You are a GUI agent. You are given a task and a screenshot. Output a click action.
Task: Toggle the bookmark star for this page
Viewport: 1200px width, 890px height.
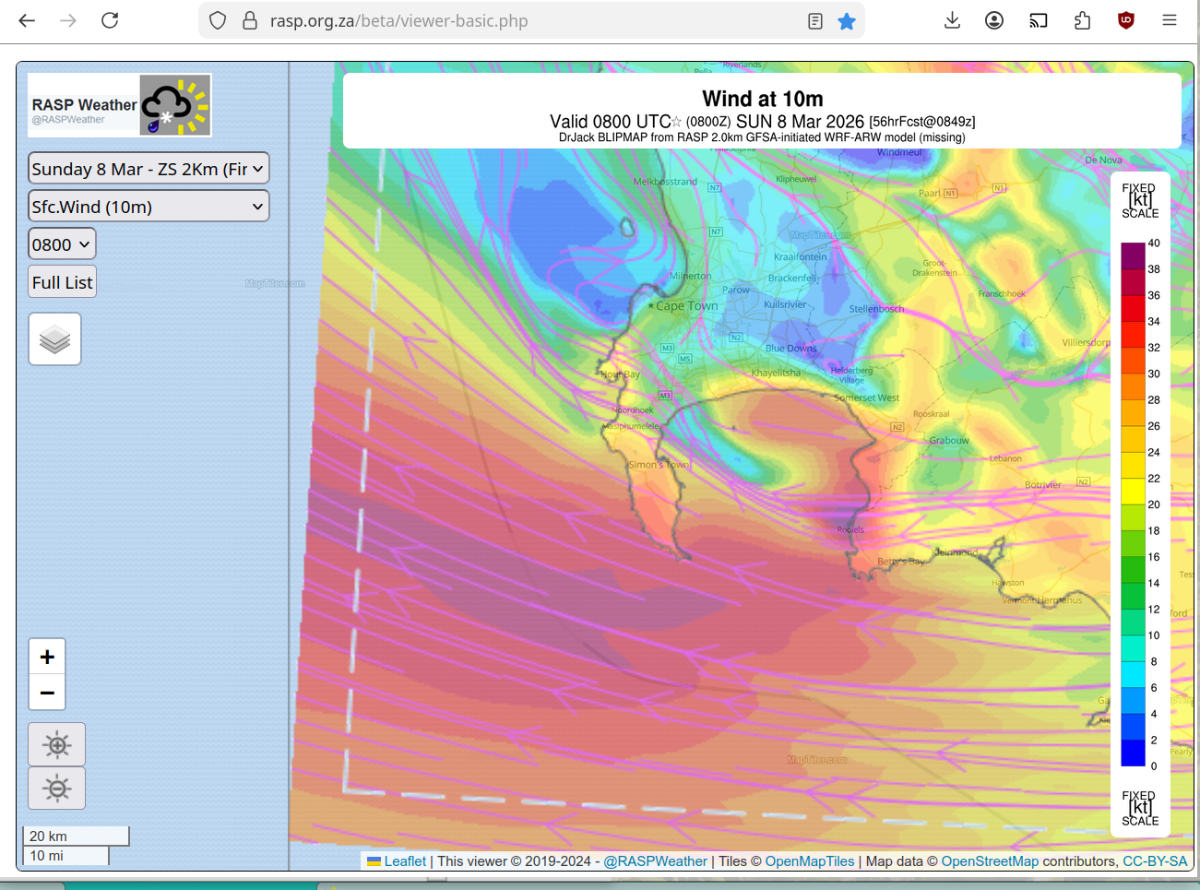846,21
